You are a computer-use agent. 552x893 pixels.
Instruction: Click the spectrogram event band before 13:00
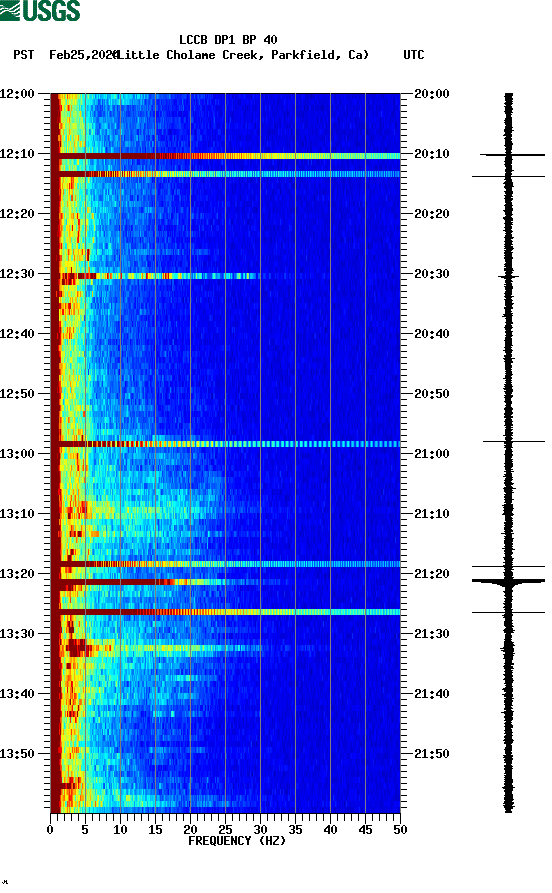(x=226, y=444)
